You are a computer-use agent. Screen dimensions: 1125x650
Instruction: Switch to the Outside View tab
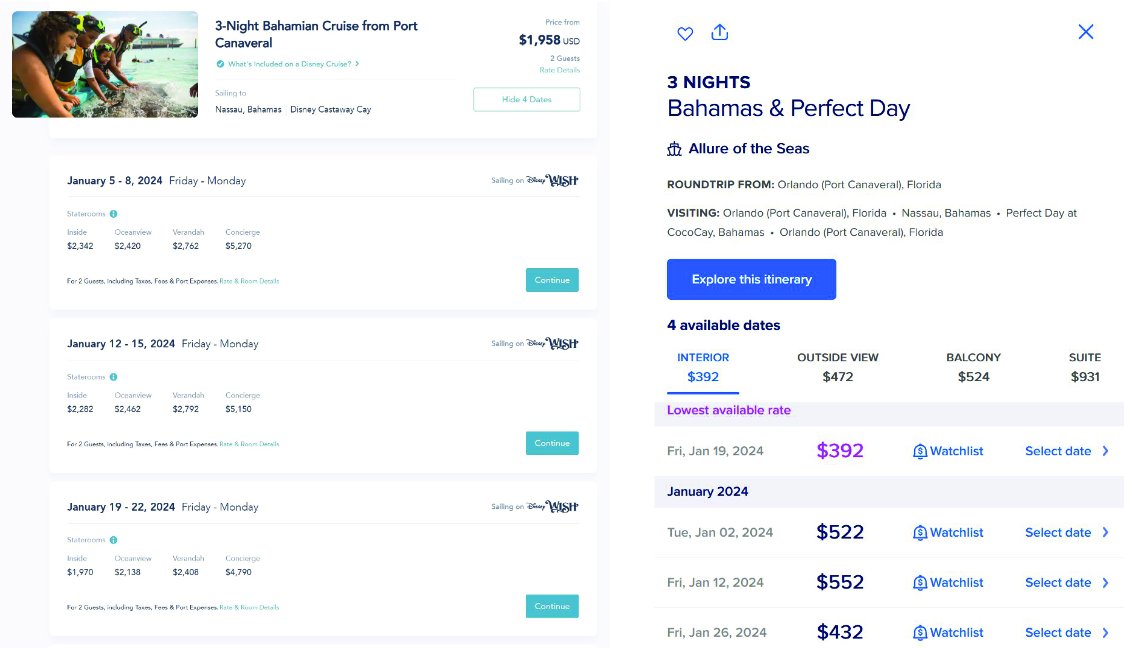click(837, 367)
